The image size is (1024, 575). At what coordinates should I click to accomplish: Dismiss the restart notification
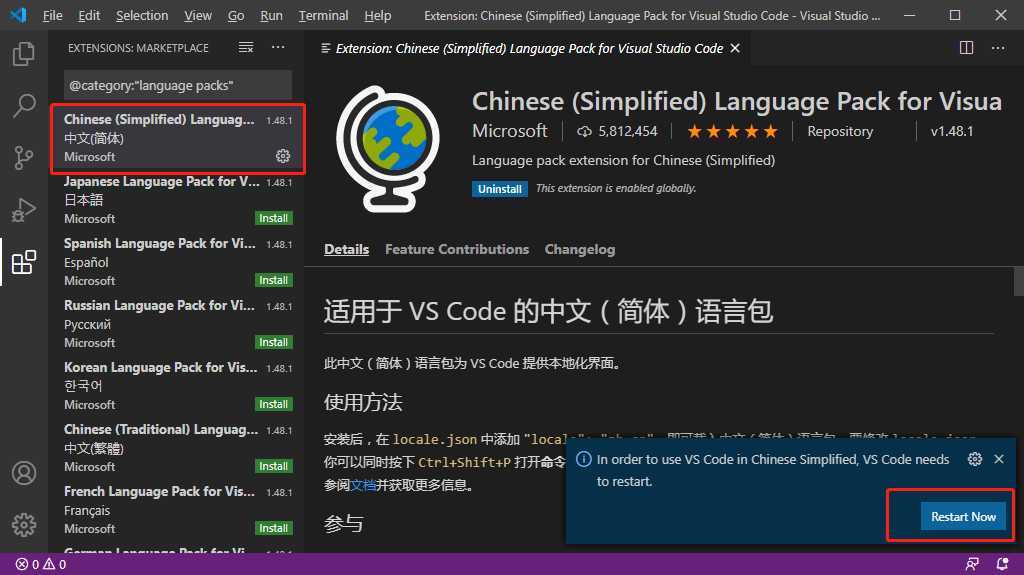(999, 459)
